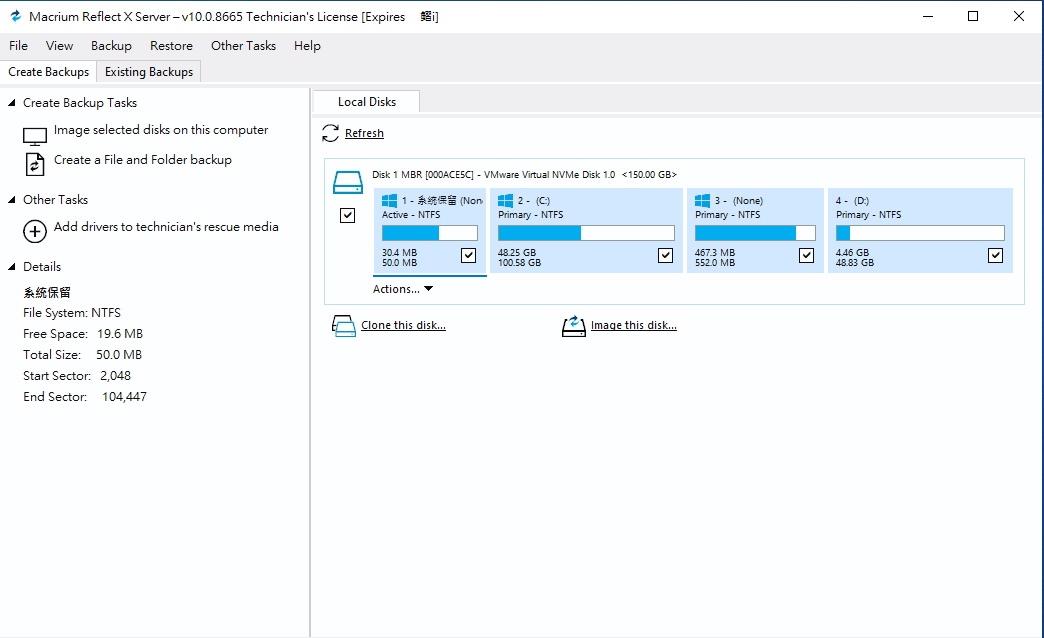
Task: Uncheck the C: partition checkbox
Action: [x=666, y=255]
